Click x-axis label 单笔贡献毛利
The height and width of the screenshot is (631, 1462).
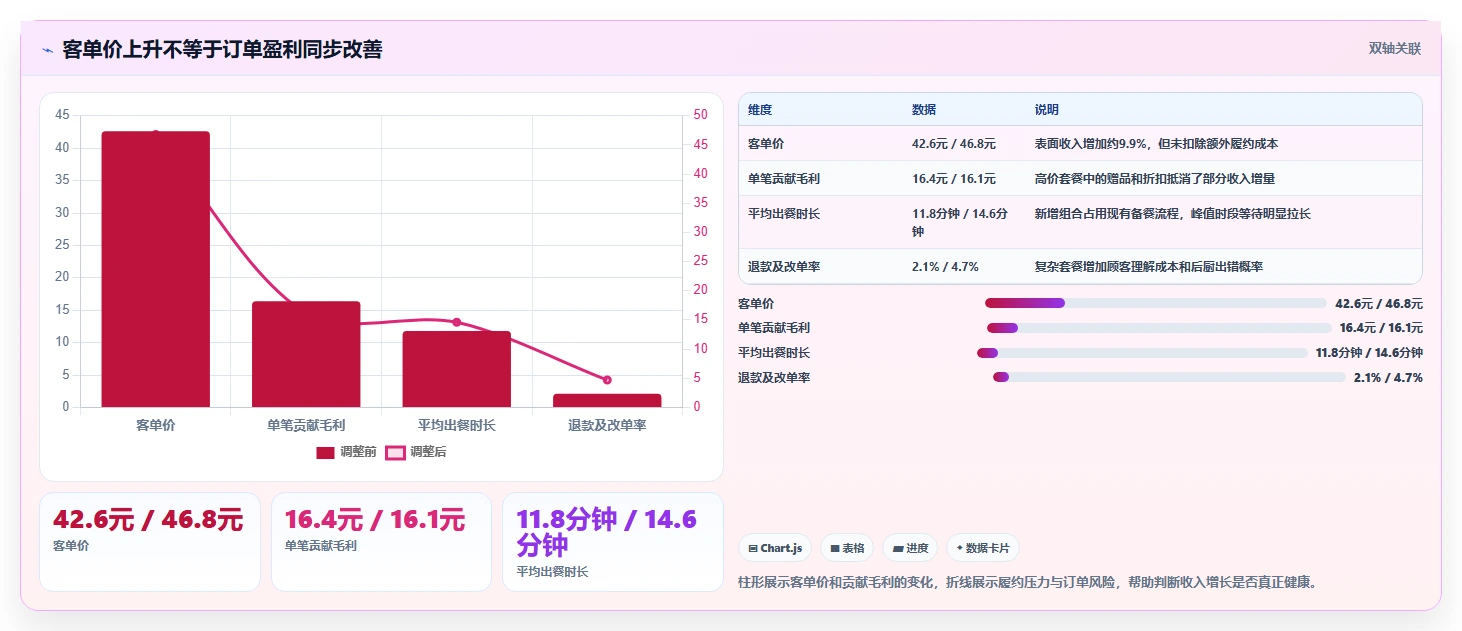[306, 425]
